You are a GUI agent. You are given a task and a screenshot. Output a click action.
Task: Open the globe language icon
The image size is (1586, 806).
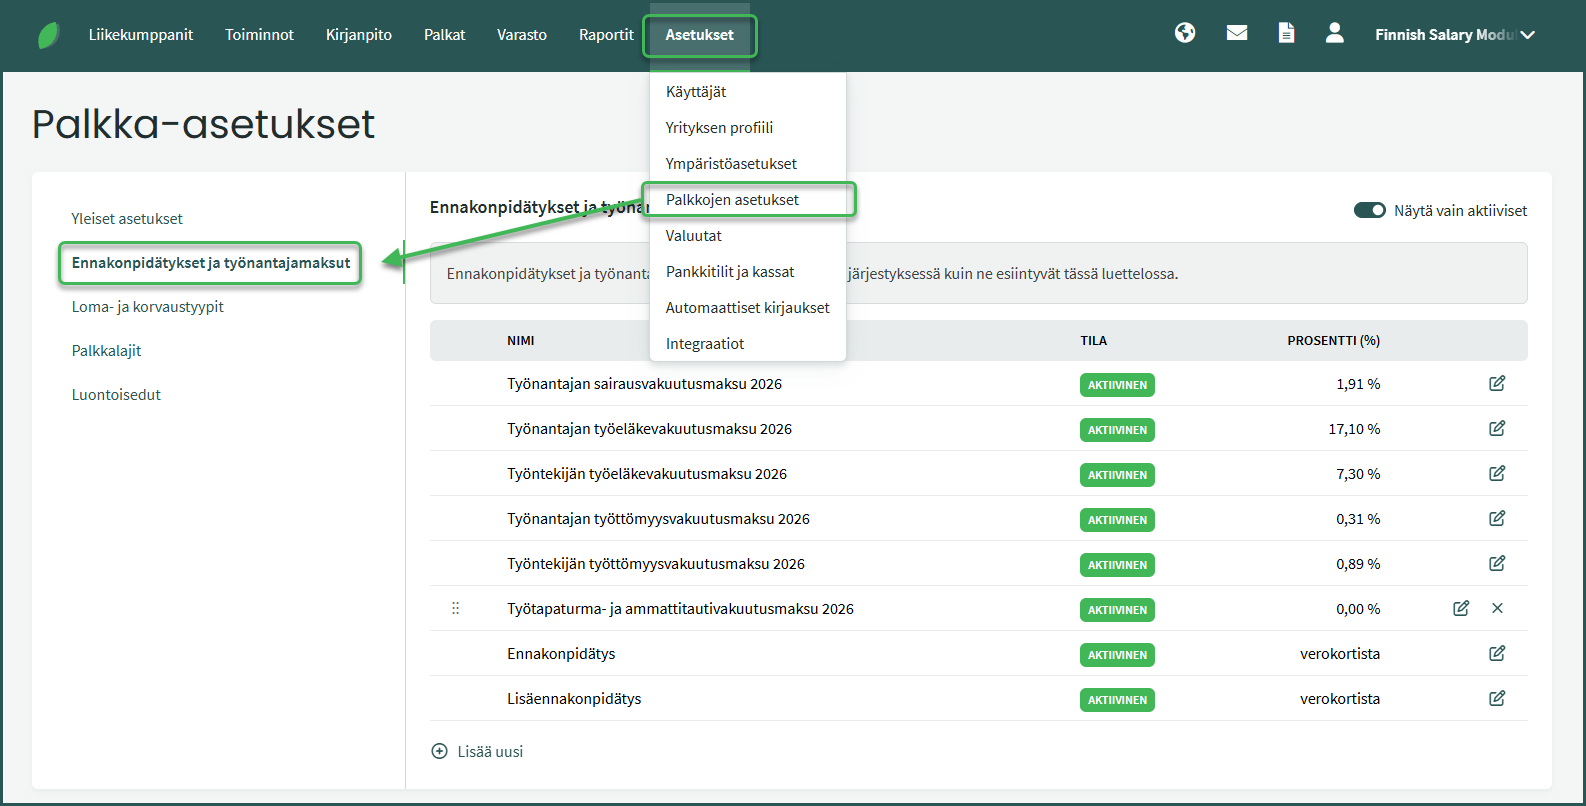[1185, 34]
